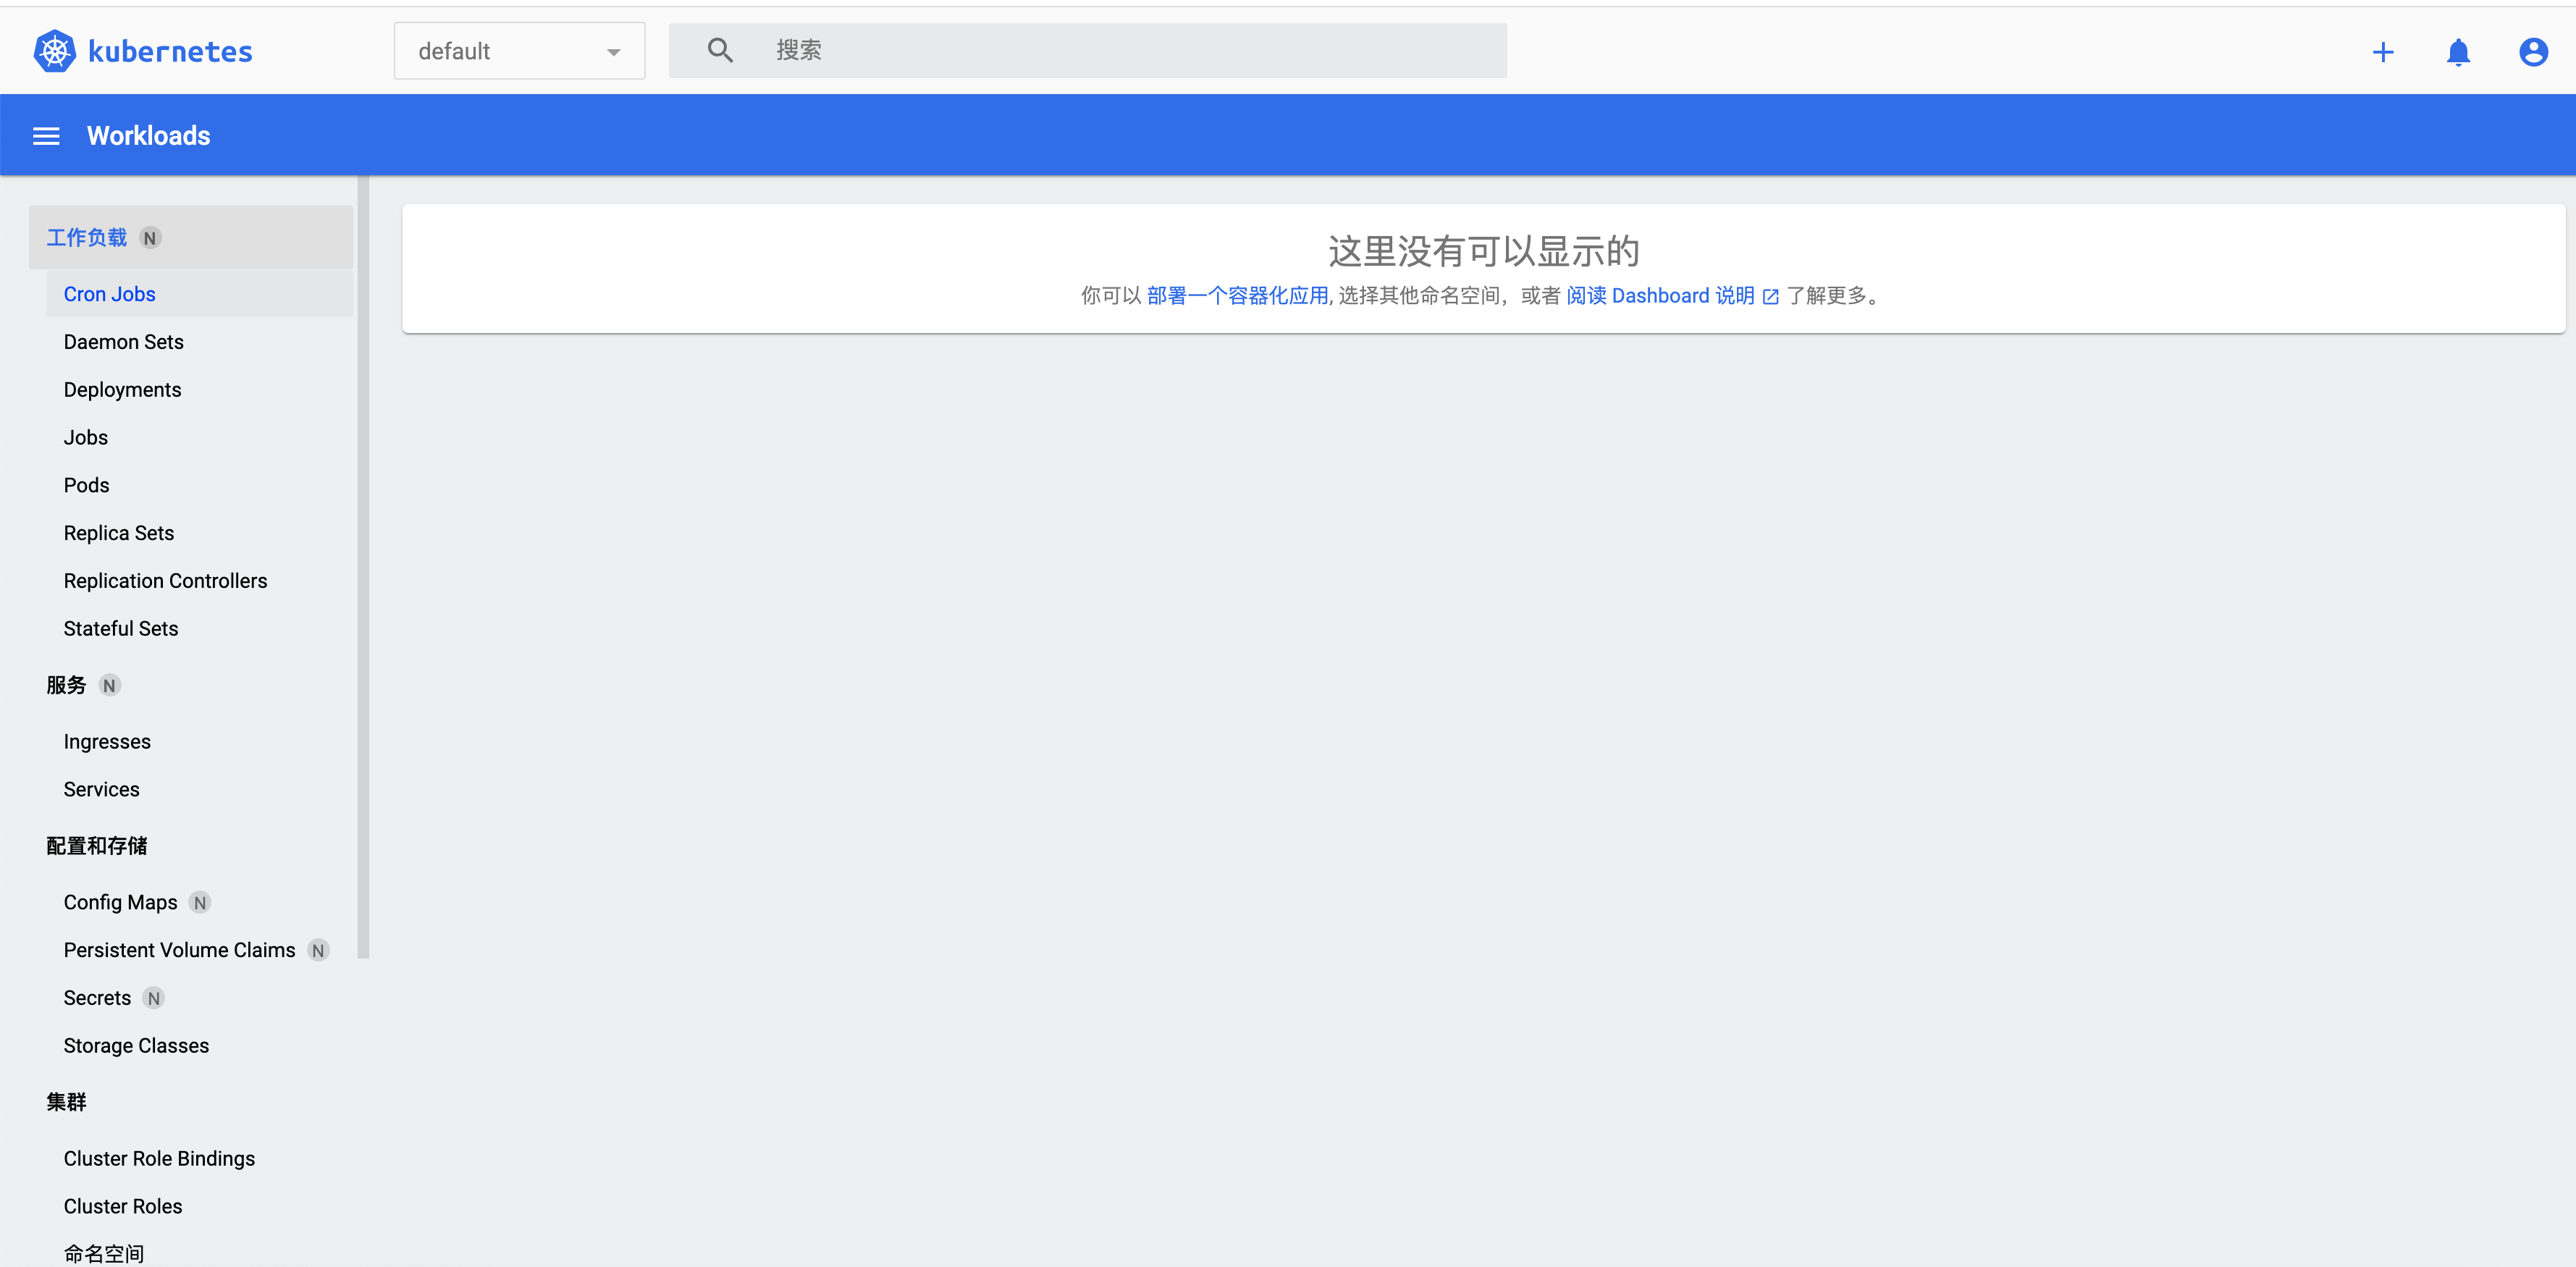2576x1267 pixels.
Task: Click the 部署一个容器化应用 link
Action: pos(1237,296)
